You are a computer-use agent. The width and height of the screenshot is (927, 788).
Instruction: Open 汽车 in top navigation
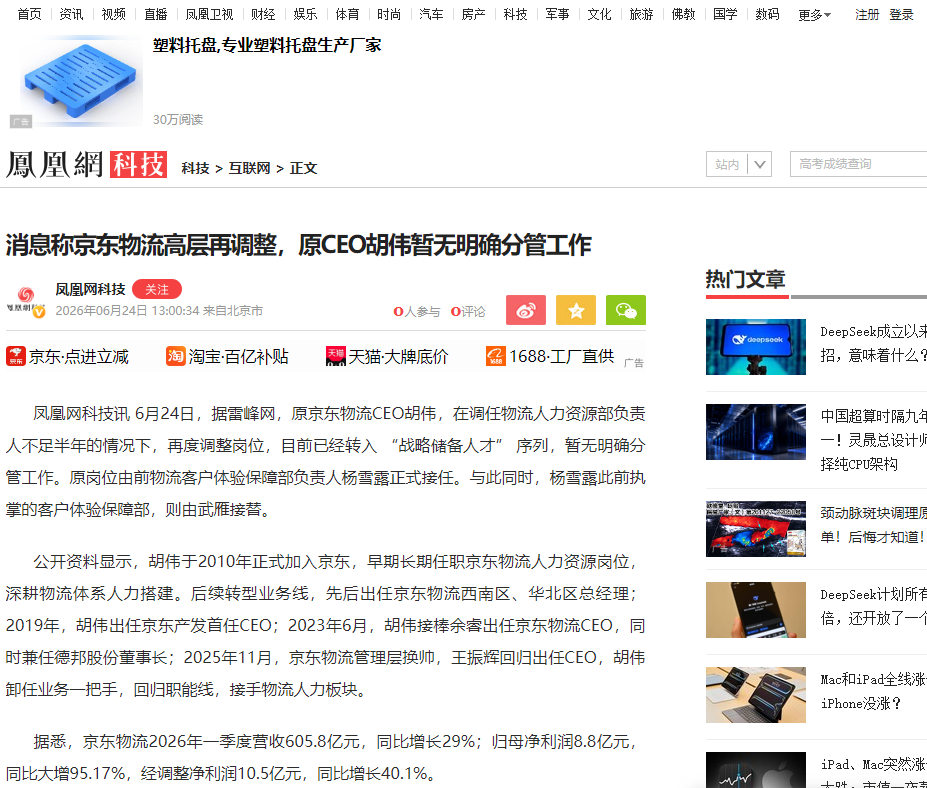pos(432,14)
